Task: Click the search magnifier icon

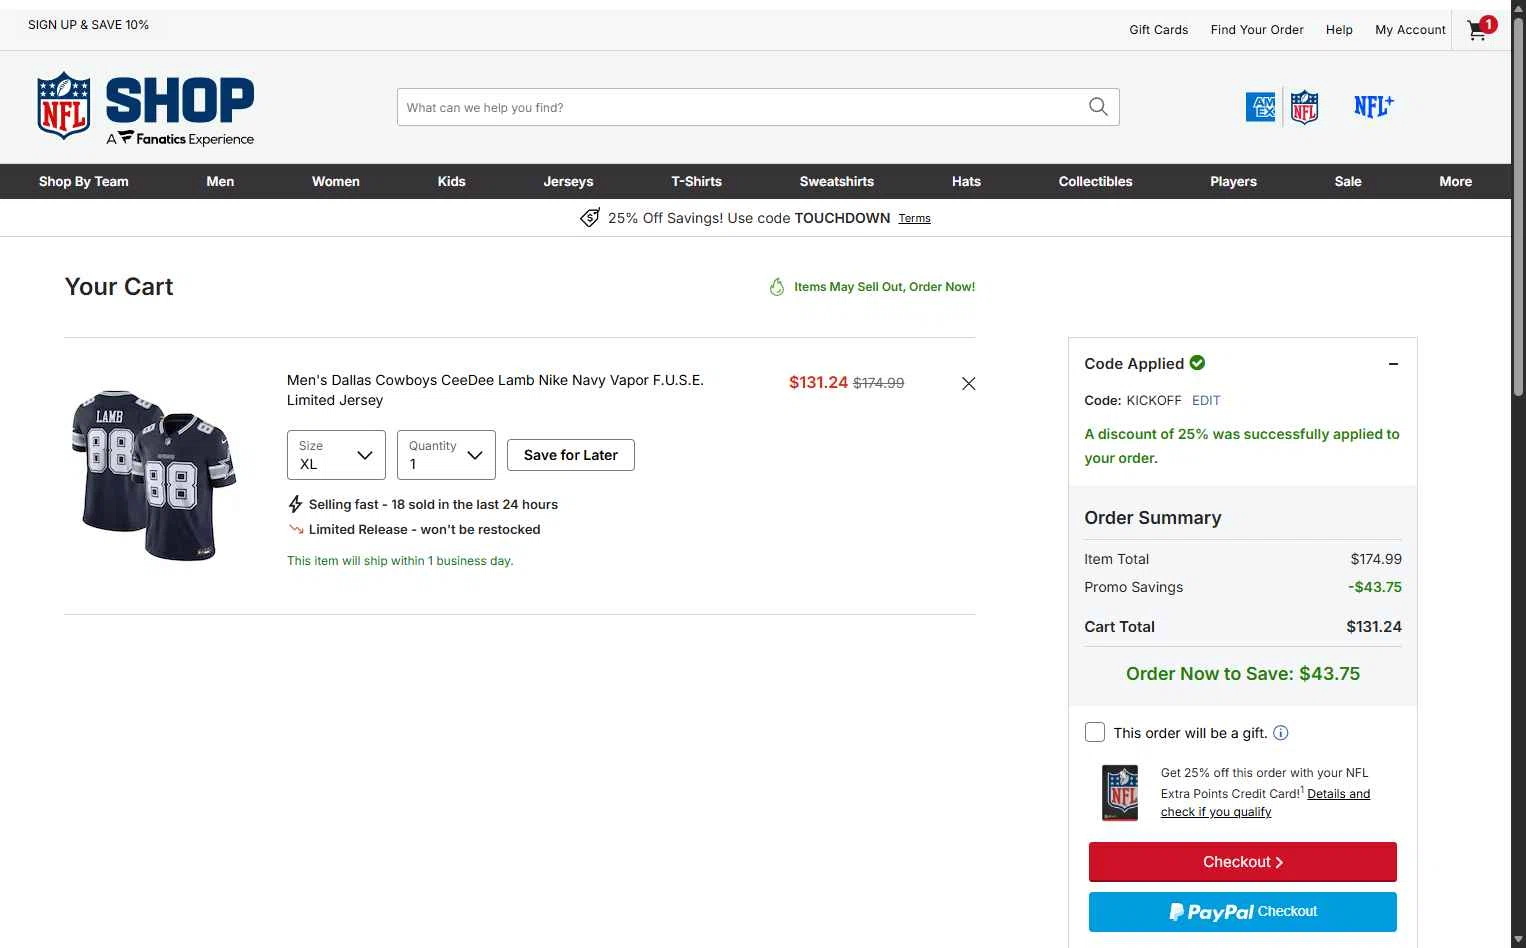Action: coord(1098,107)
